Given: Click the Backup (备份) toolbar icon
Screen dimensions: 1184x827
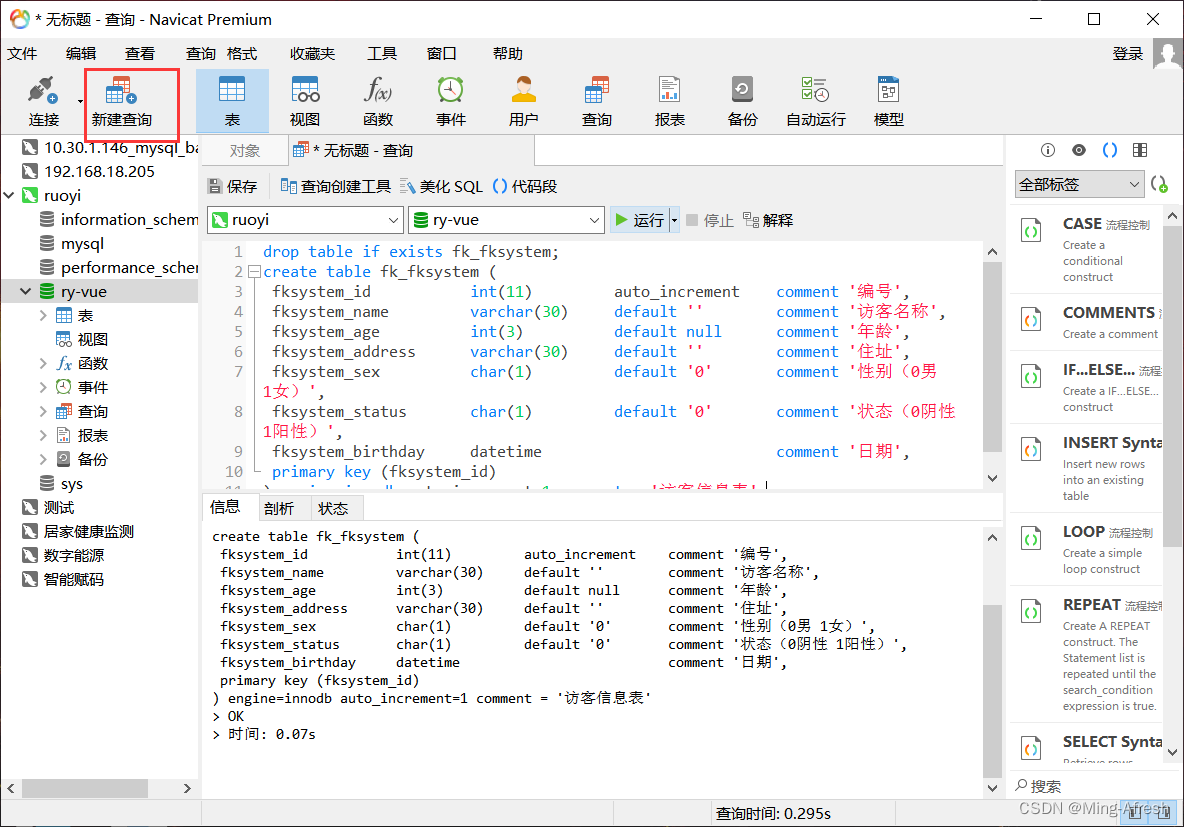Looking at the screenshot, I should [742, 93].
